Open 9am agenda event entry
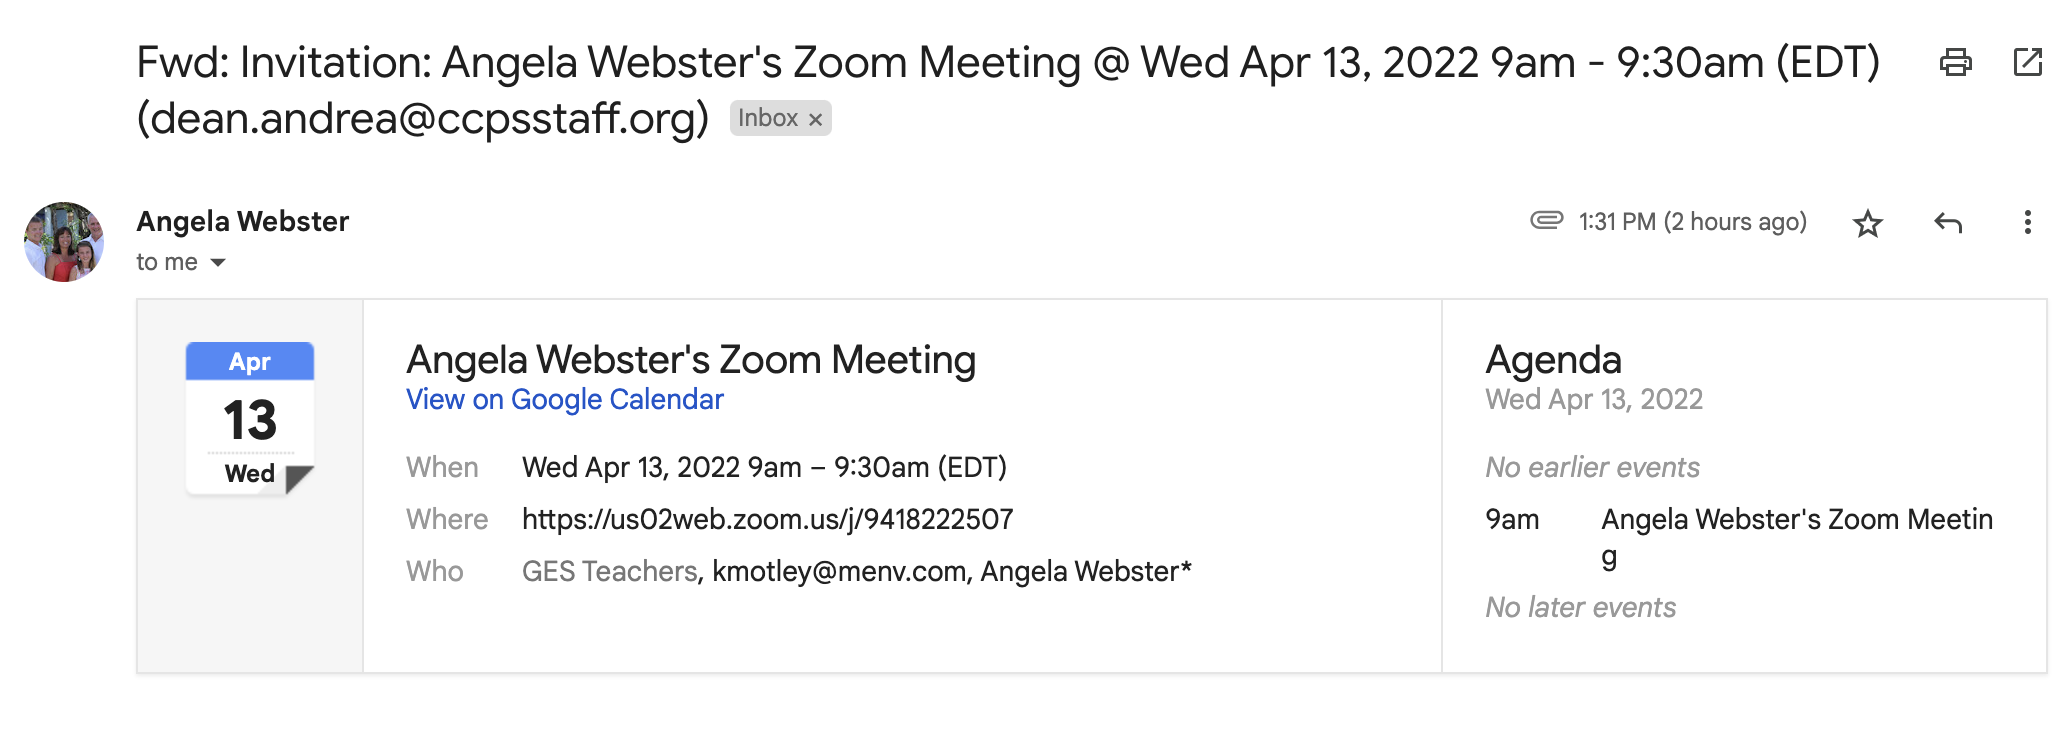Image resolution: width=2072 pixels, height=740 pixels. (x=1796, y=520)
